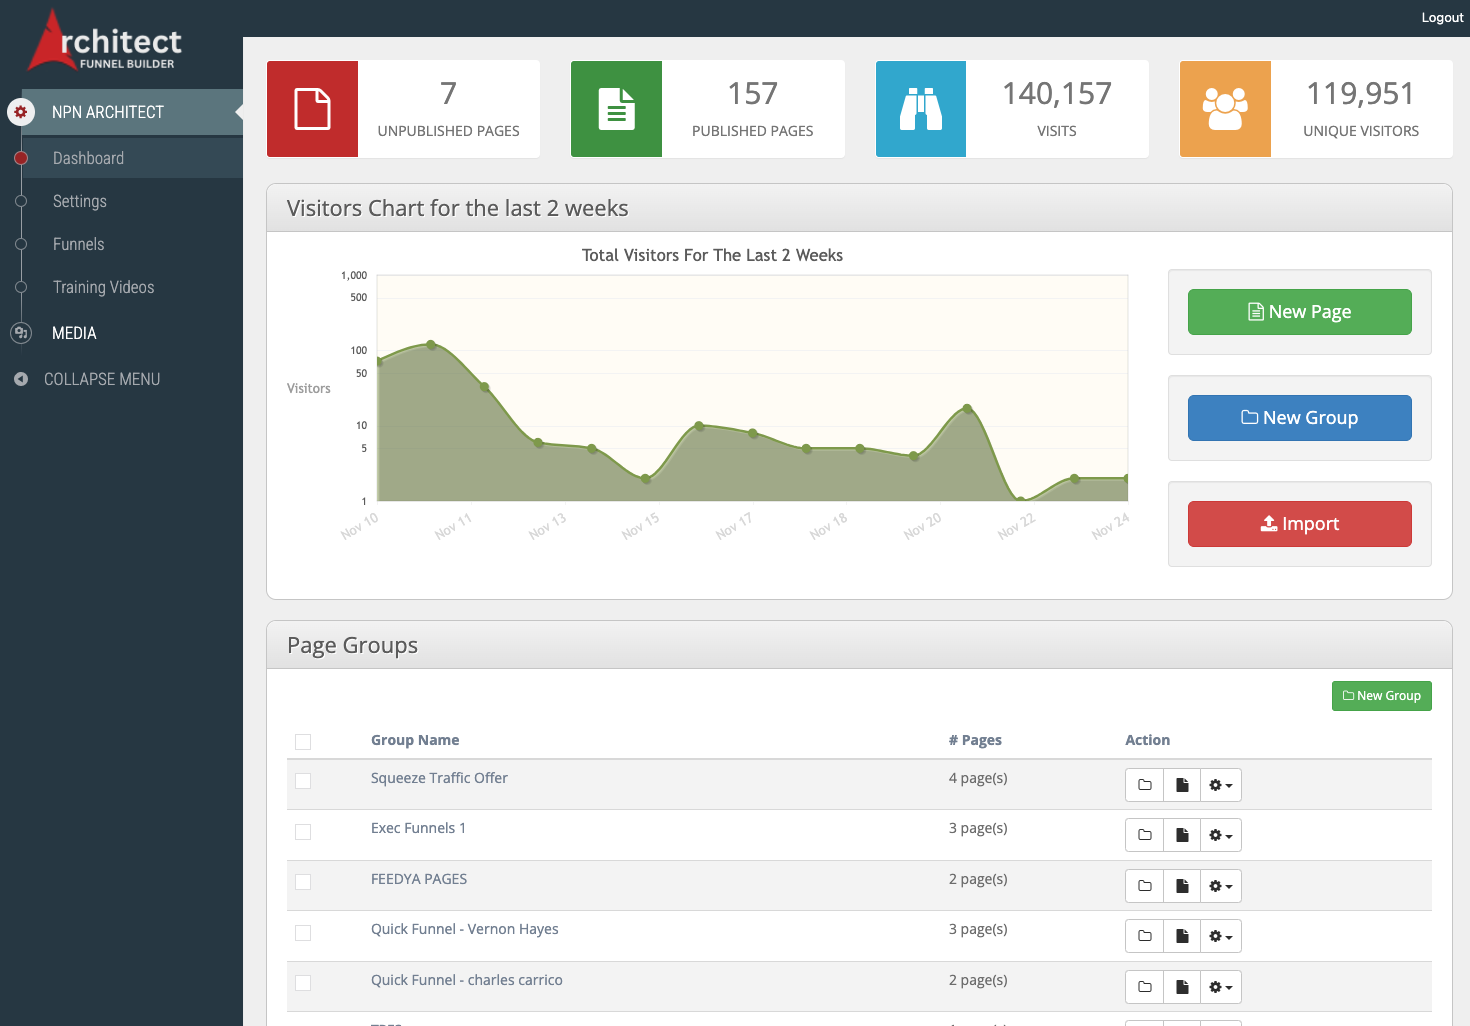Collapse the sidebar with Collapse Menu
Screen dimensions: 1470x1026
pyautogui.click(x=101, y=379)
